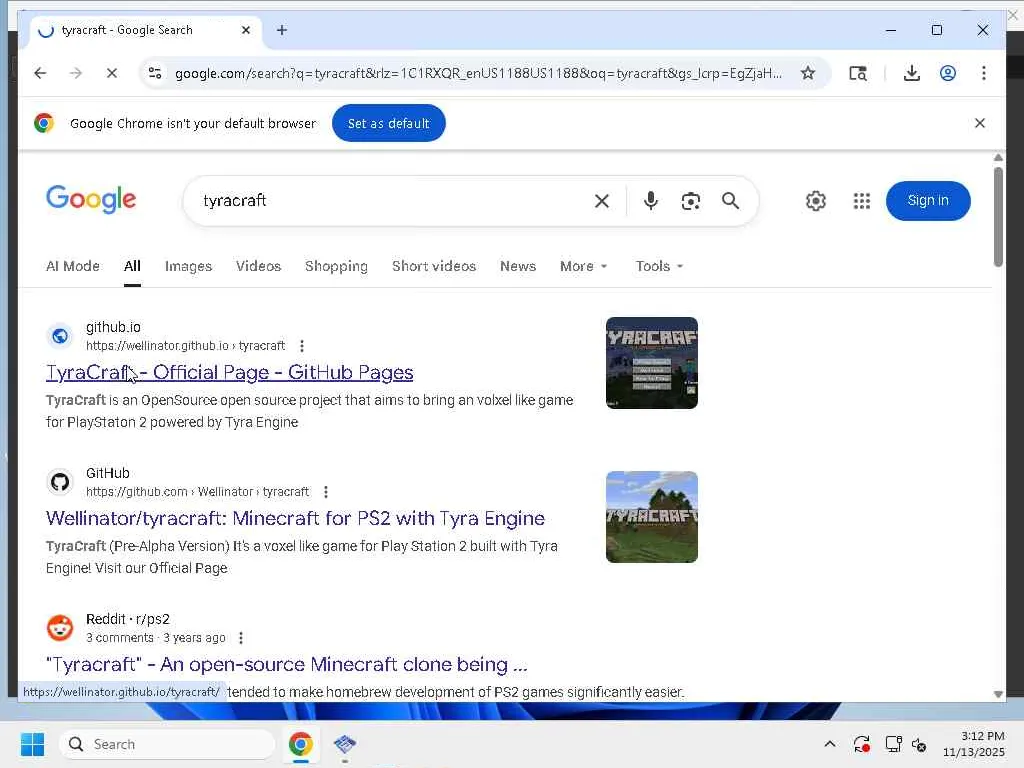Submit search with magnifying glass icon
This screenshot has height=768, width=1024.
click(x=730, y=200)
